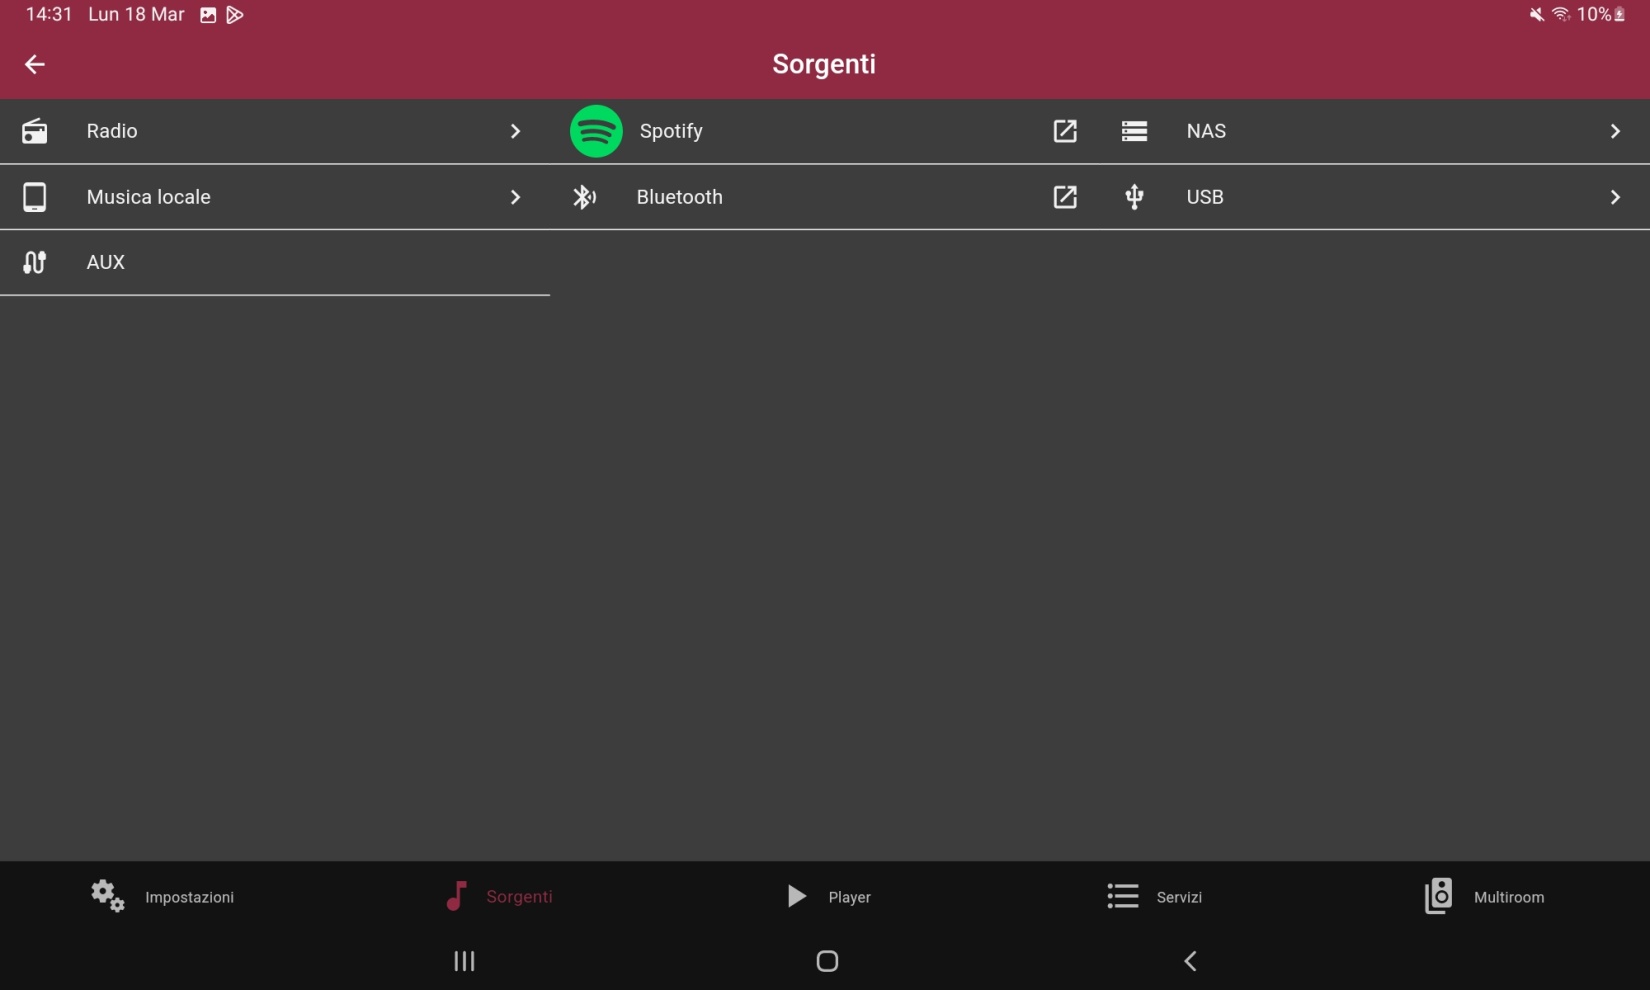
Task: Tap the back arrow in header
Action: 35,64
